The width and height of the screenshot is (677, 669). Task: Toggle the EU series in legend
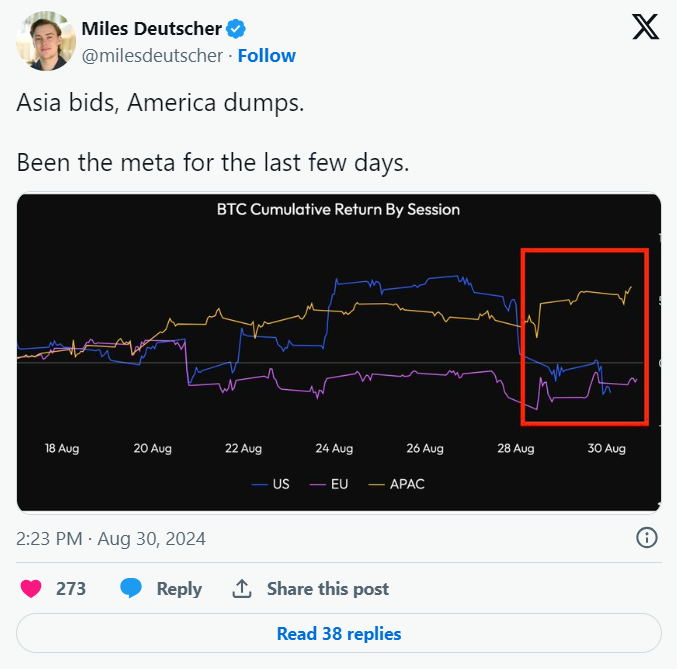click(329, 484)
